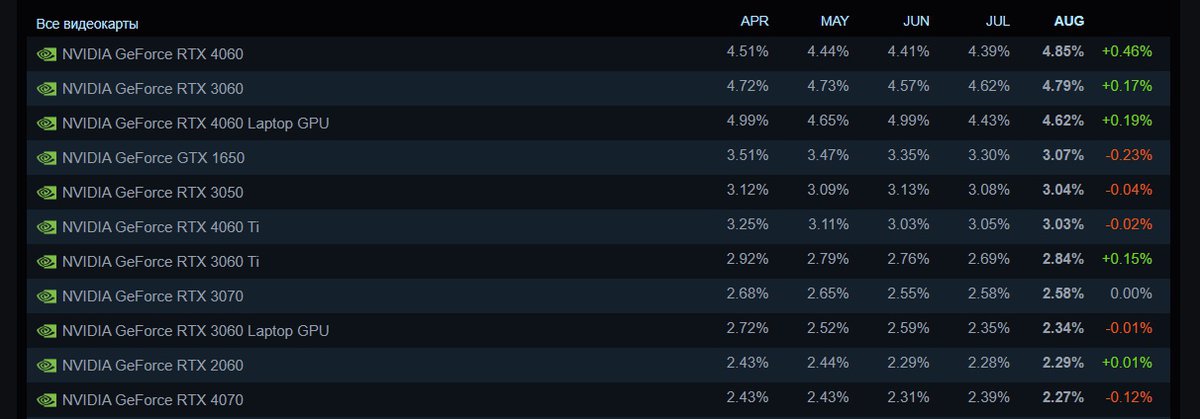This screenshot has width=1200, height=419.
Task: Click NVIDIA logo icon beside RTX 3070
Action: [x=46, y=296]
